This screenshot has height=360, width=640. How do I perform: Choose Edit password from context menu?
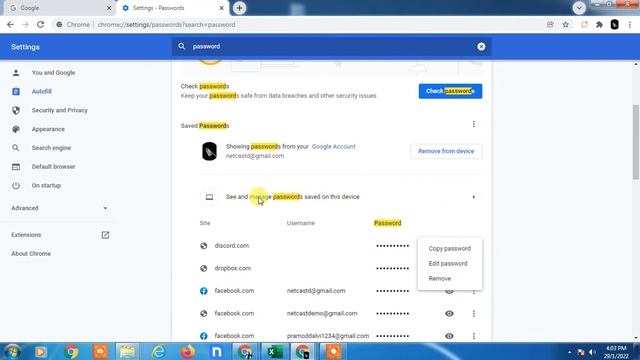pos(448,264)
